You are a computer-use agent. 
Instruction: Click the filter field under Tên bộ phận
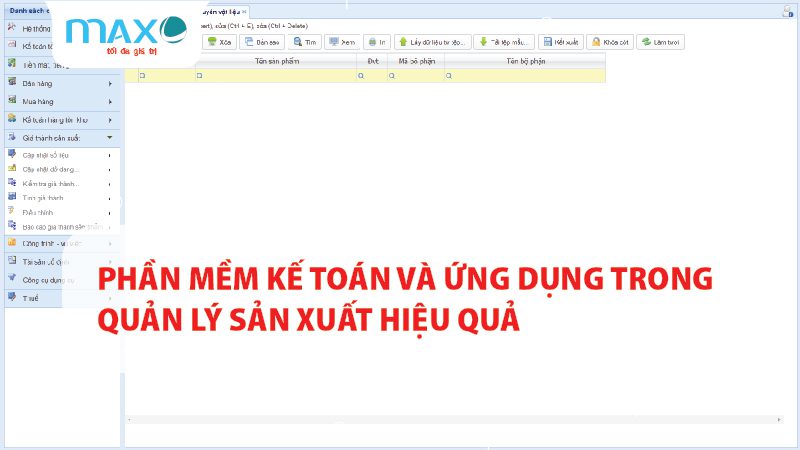526,76
